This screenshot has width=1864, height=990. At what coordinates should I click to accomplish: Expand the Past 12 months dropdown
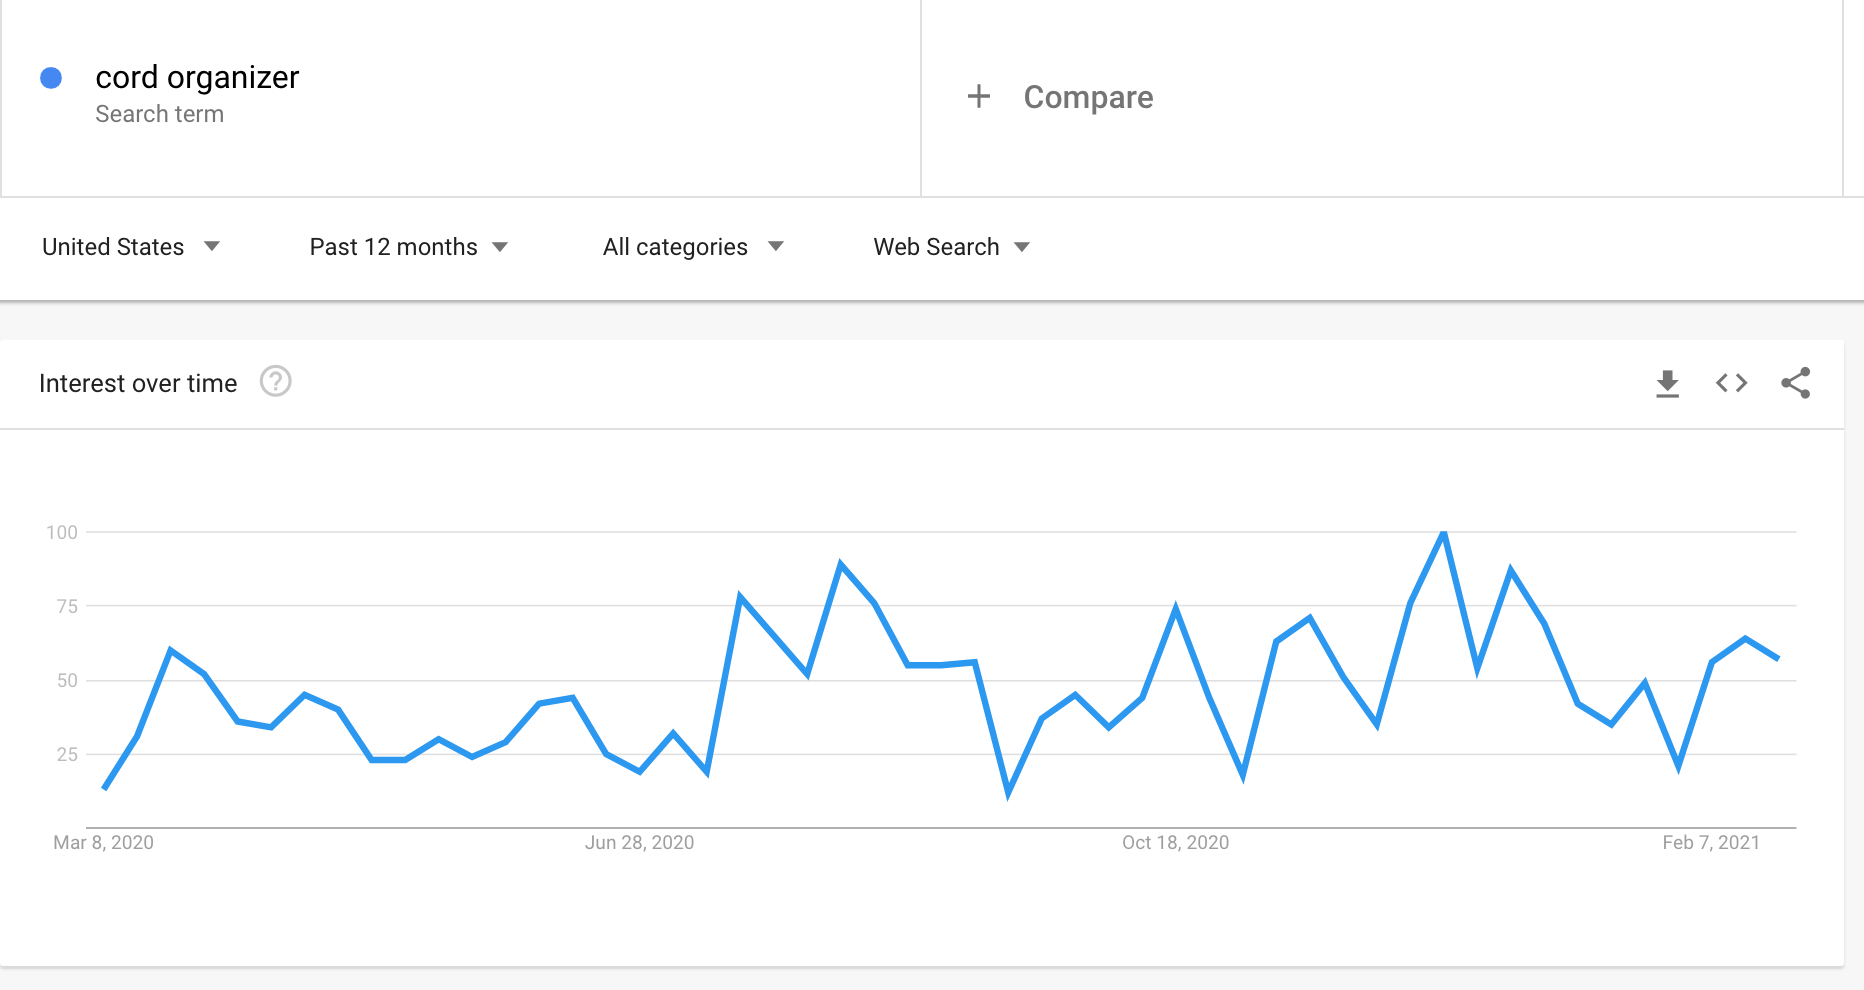click(x=408, y=247)
